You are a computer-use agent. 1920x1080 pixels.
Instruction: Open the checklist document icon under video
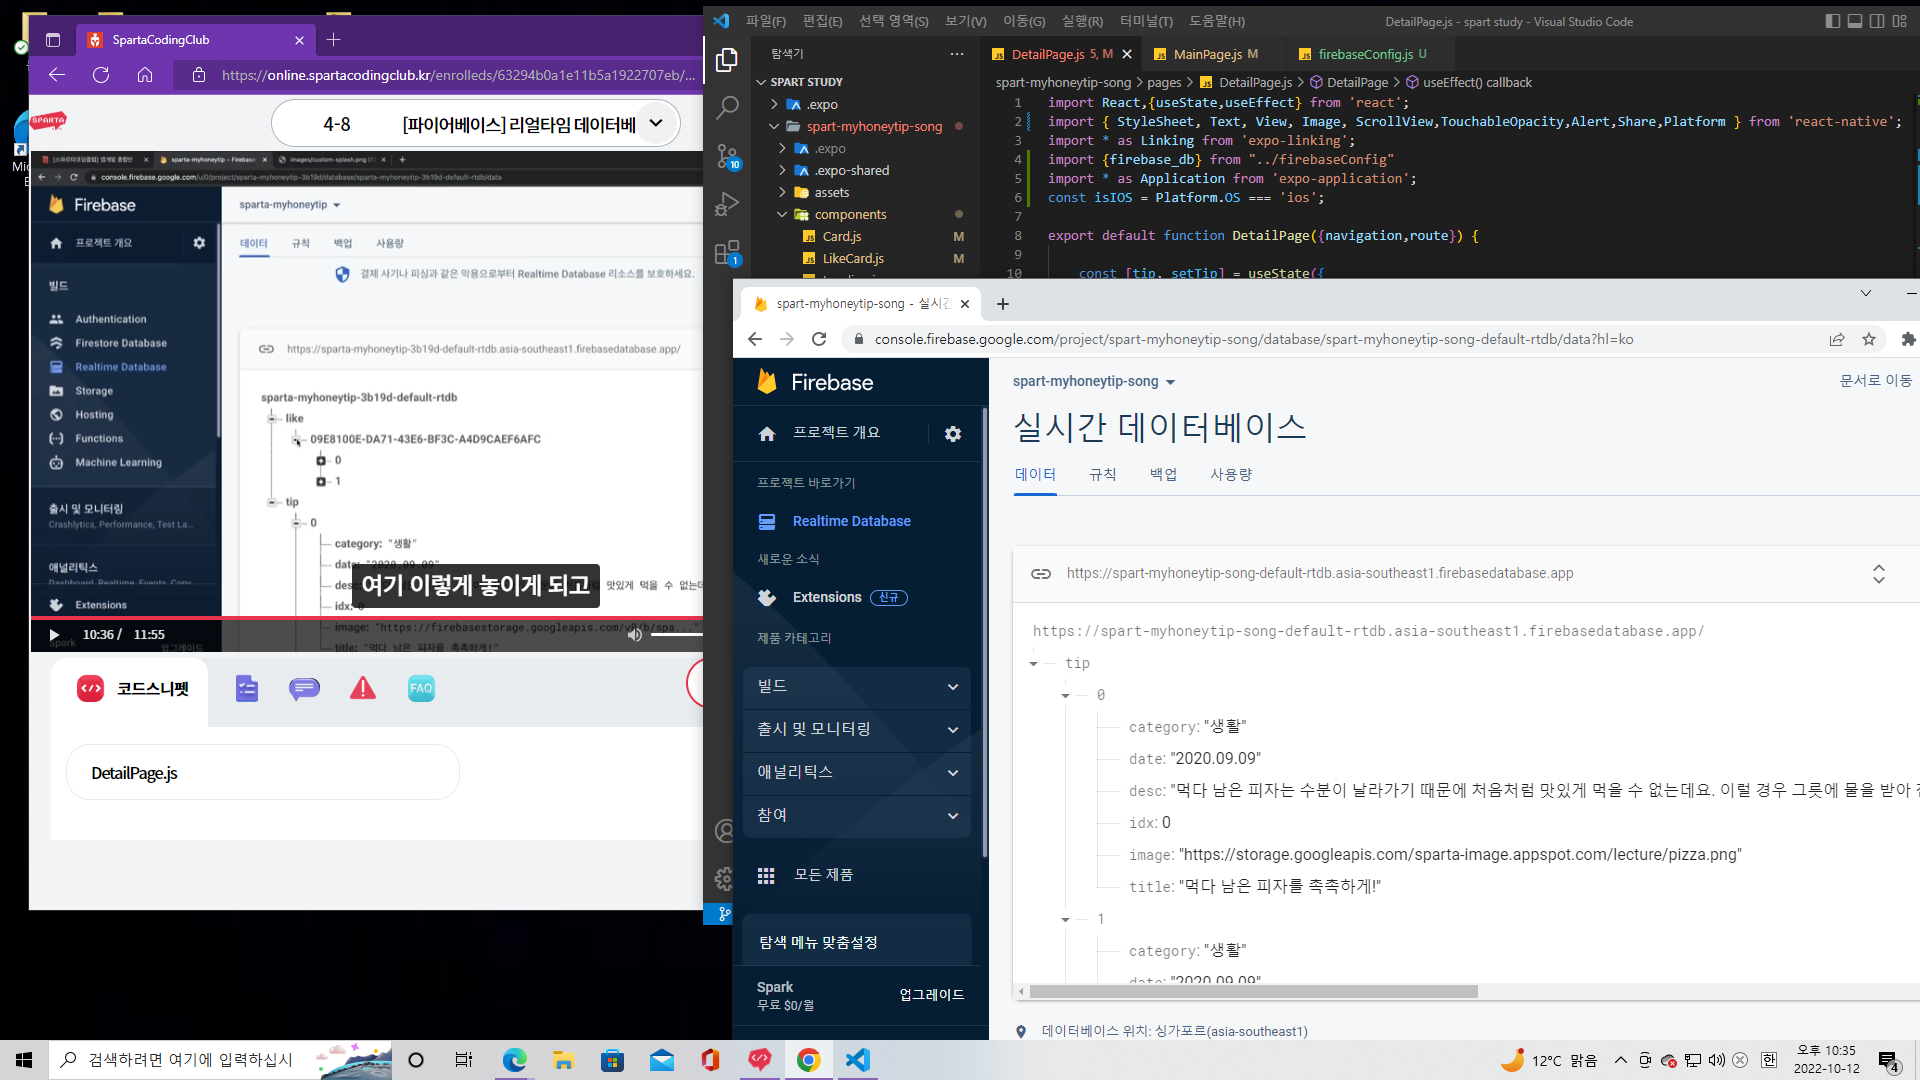click(247, 688)
